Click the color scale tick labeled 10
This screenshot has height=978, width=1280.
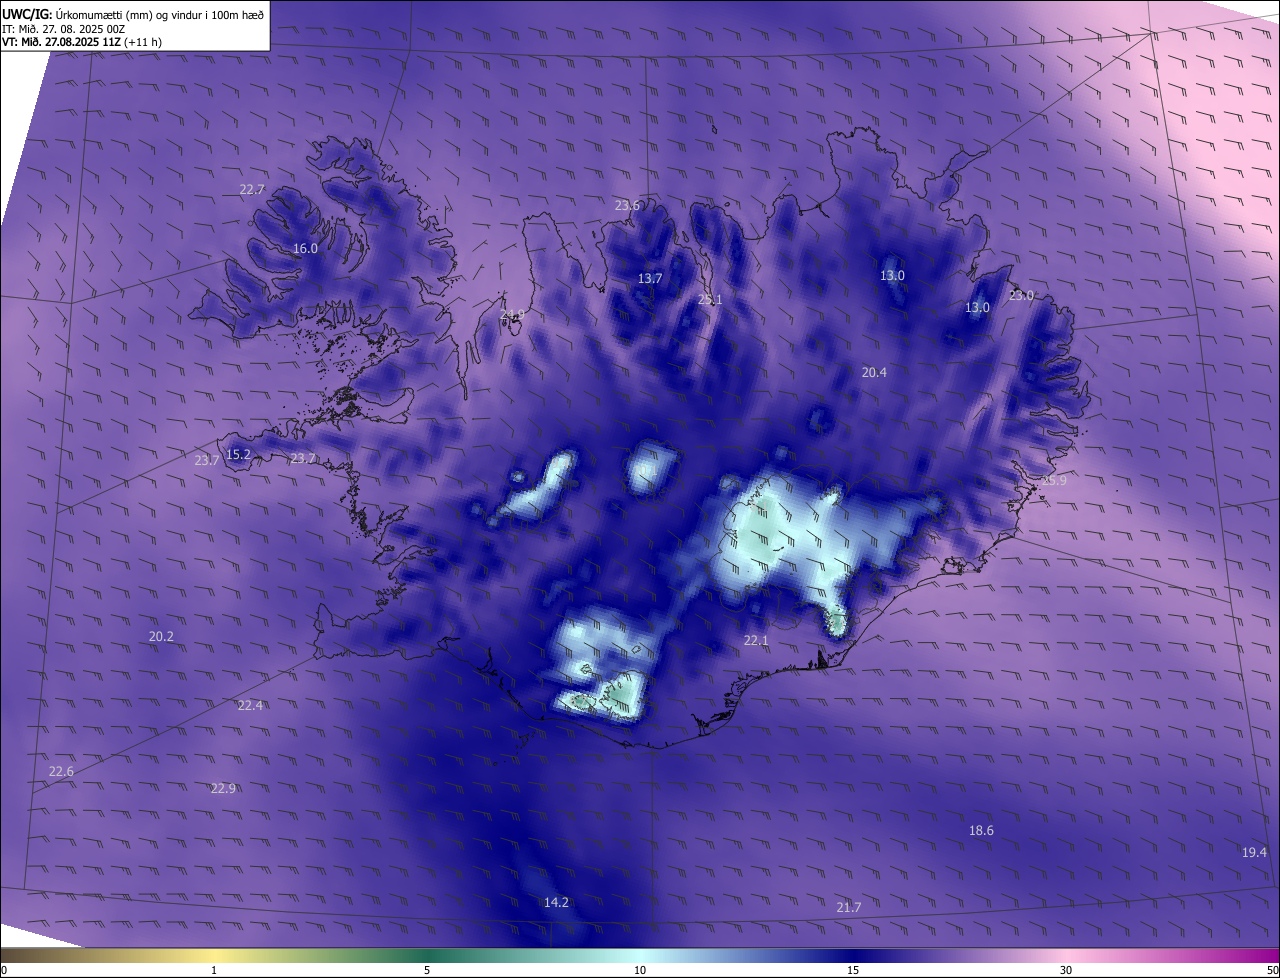coord(640,971)
